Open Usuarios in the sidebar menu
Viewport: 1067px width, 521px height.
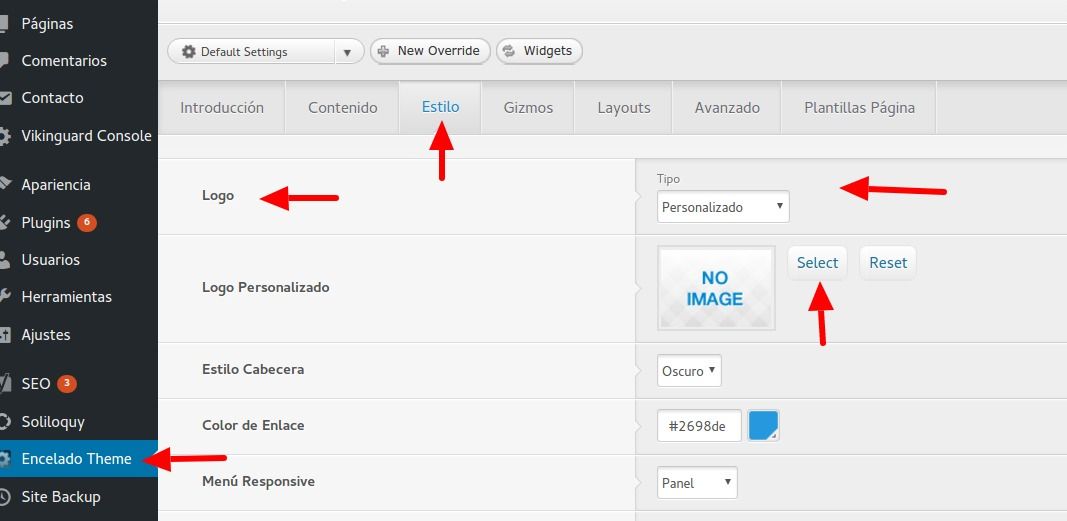click(50, 260)
